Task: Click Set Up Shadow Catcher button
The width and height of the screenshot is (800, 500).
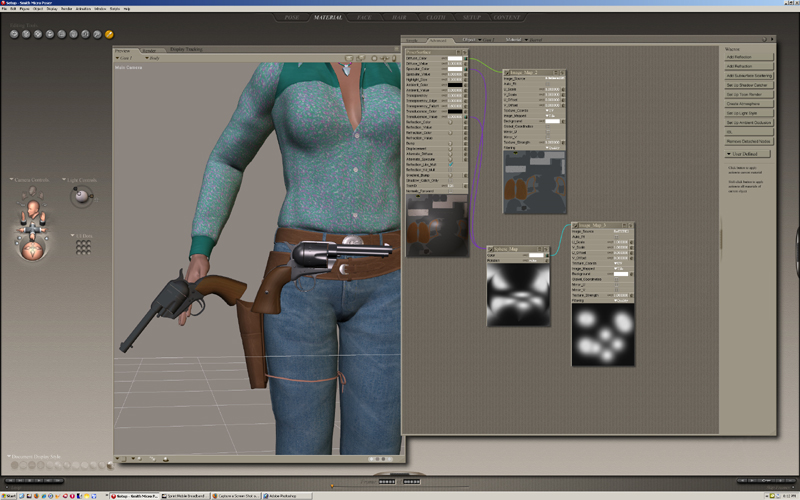Action: click(x=748, y=85)
